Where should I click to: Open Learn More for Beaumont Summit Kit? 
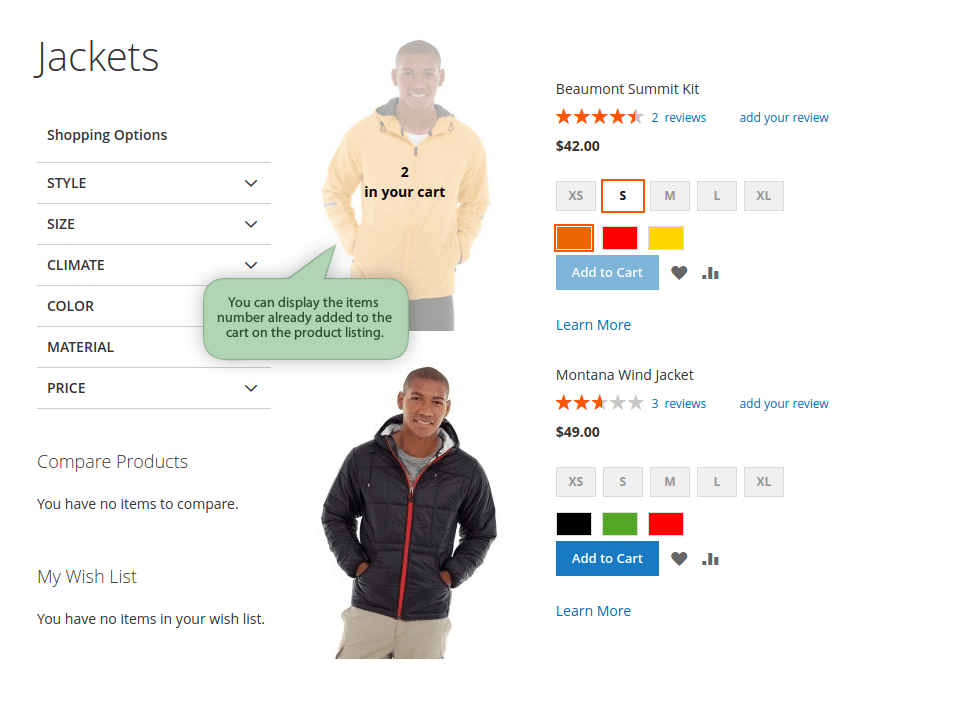tap(593, 325)
